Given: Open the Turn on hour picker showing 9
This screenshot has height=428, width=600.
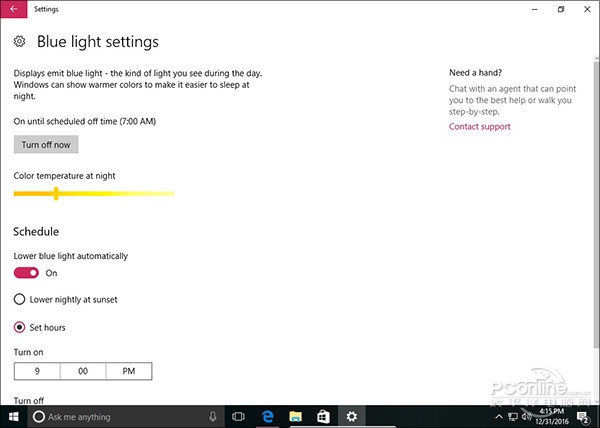Looking at the screenshot, I should tap(37, 371).
